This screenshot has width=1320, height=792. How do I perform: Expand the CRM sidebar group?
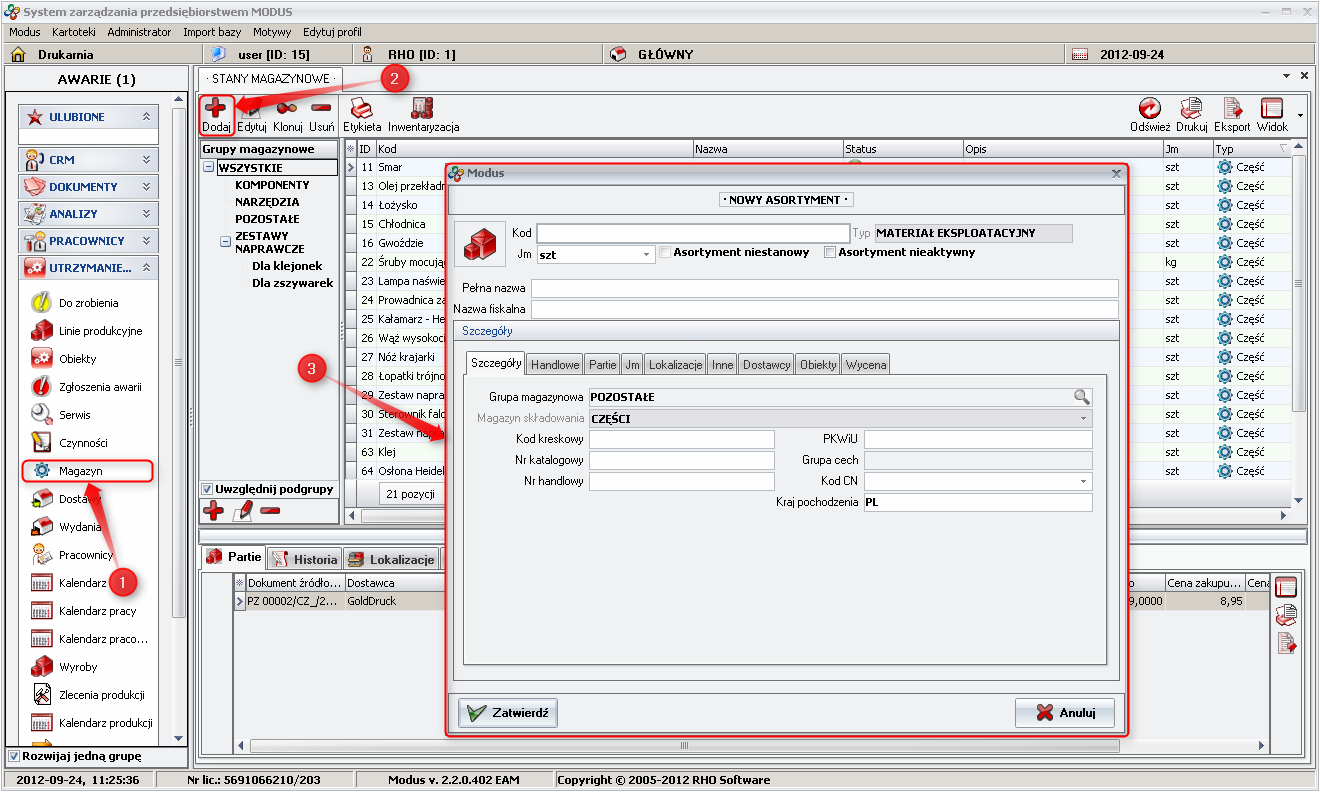point(146,159)
